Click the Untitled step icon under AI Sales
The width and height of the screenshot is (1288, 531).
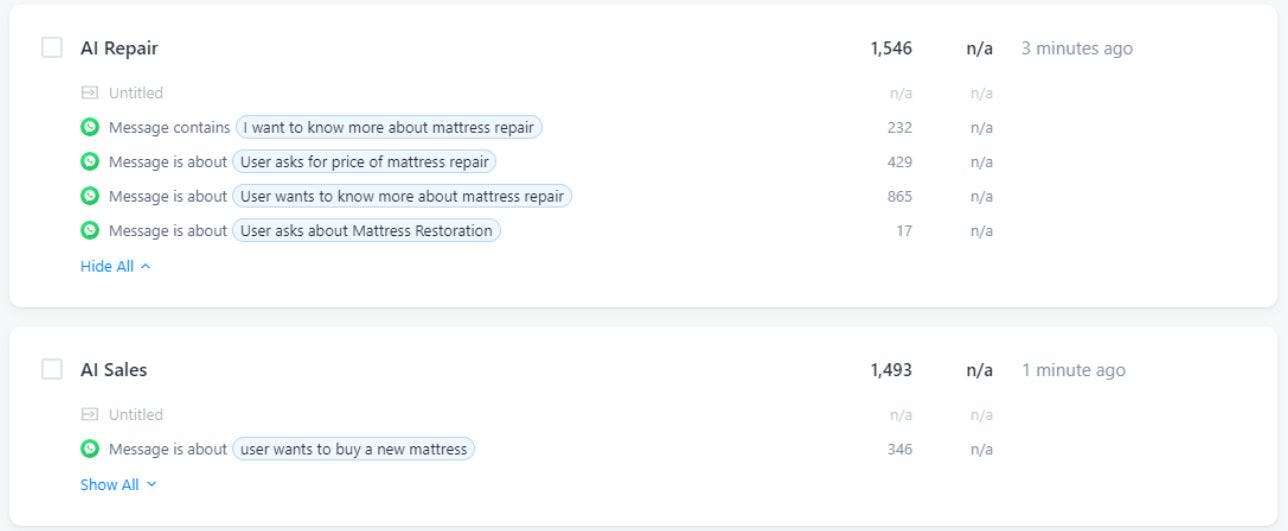pyautogui.click(x=90, y=414)
